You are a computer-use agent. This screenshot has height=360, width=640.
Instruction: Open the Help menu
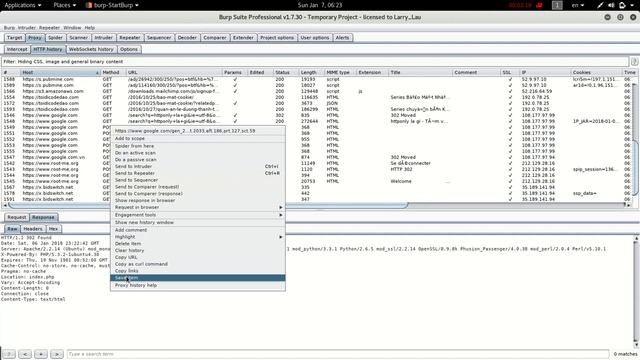[x=90, y=28]
